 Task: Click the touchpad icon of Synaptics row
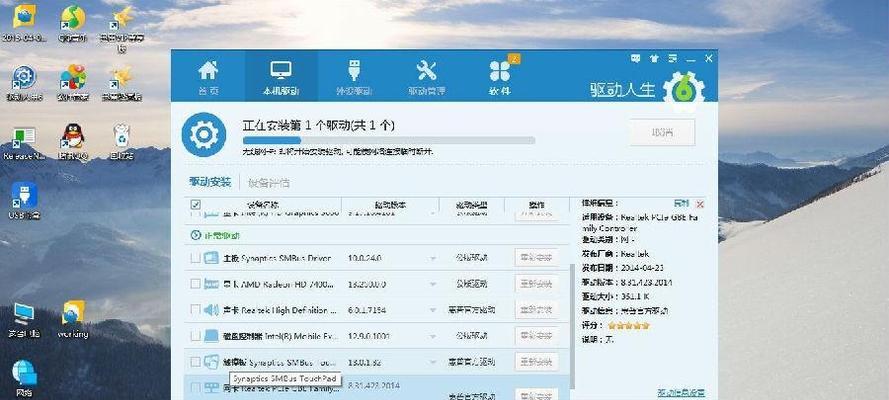(211, 361)
